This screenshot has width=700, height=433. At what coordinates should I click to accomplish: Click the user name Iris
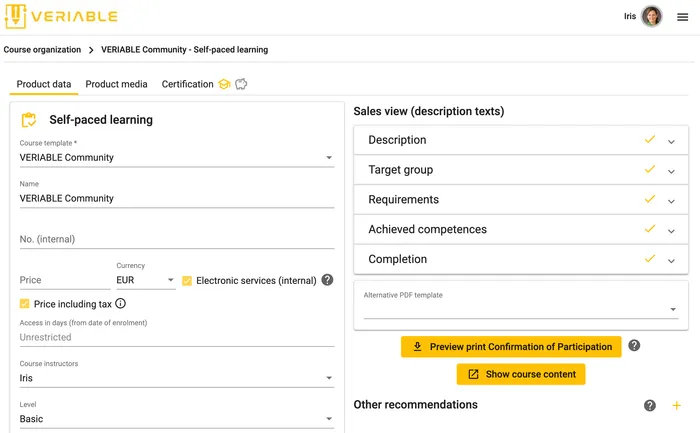(x=630, y=17)
